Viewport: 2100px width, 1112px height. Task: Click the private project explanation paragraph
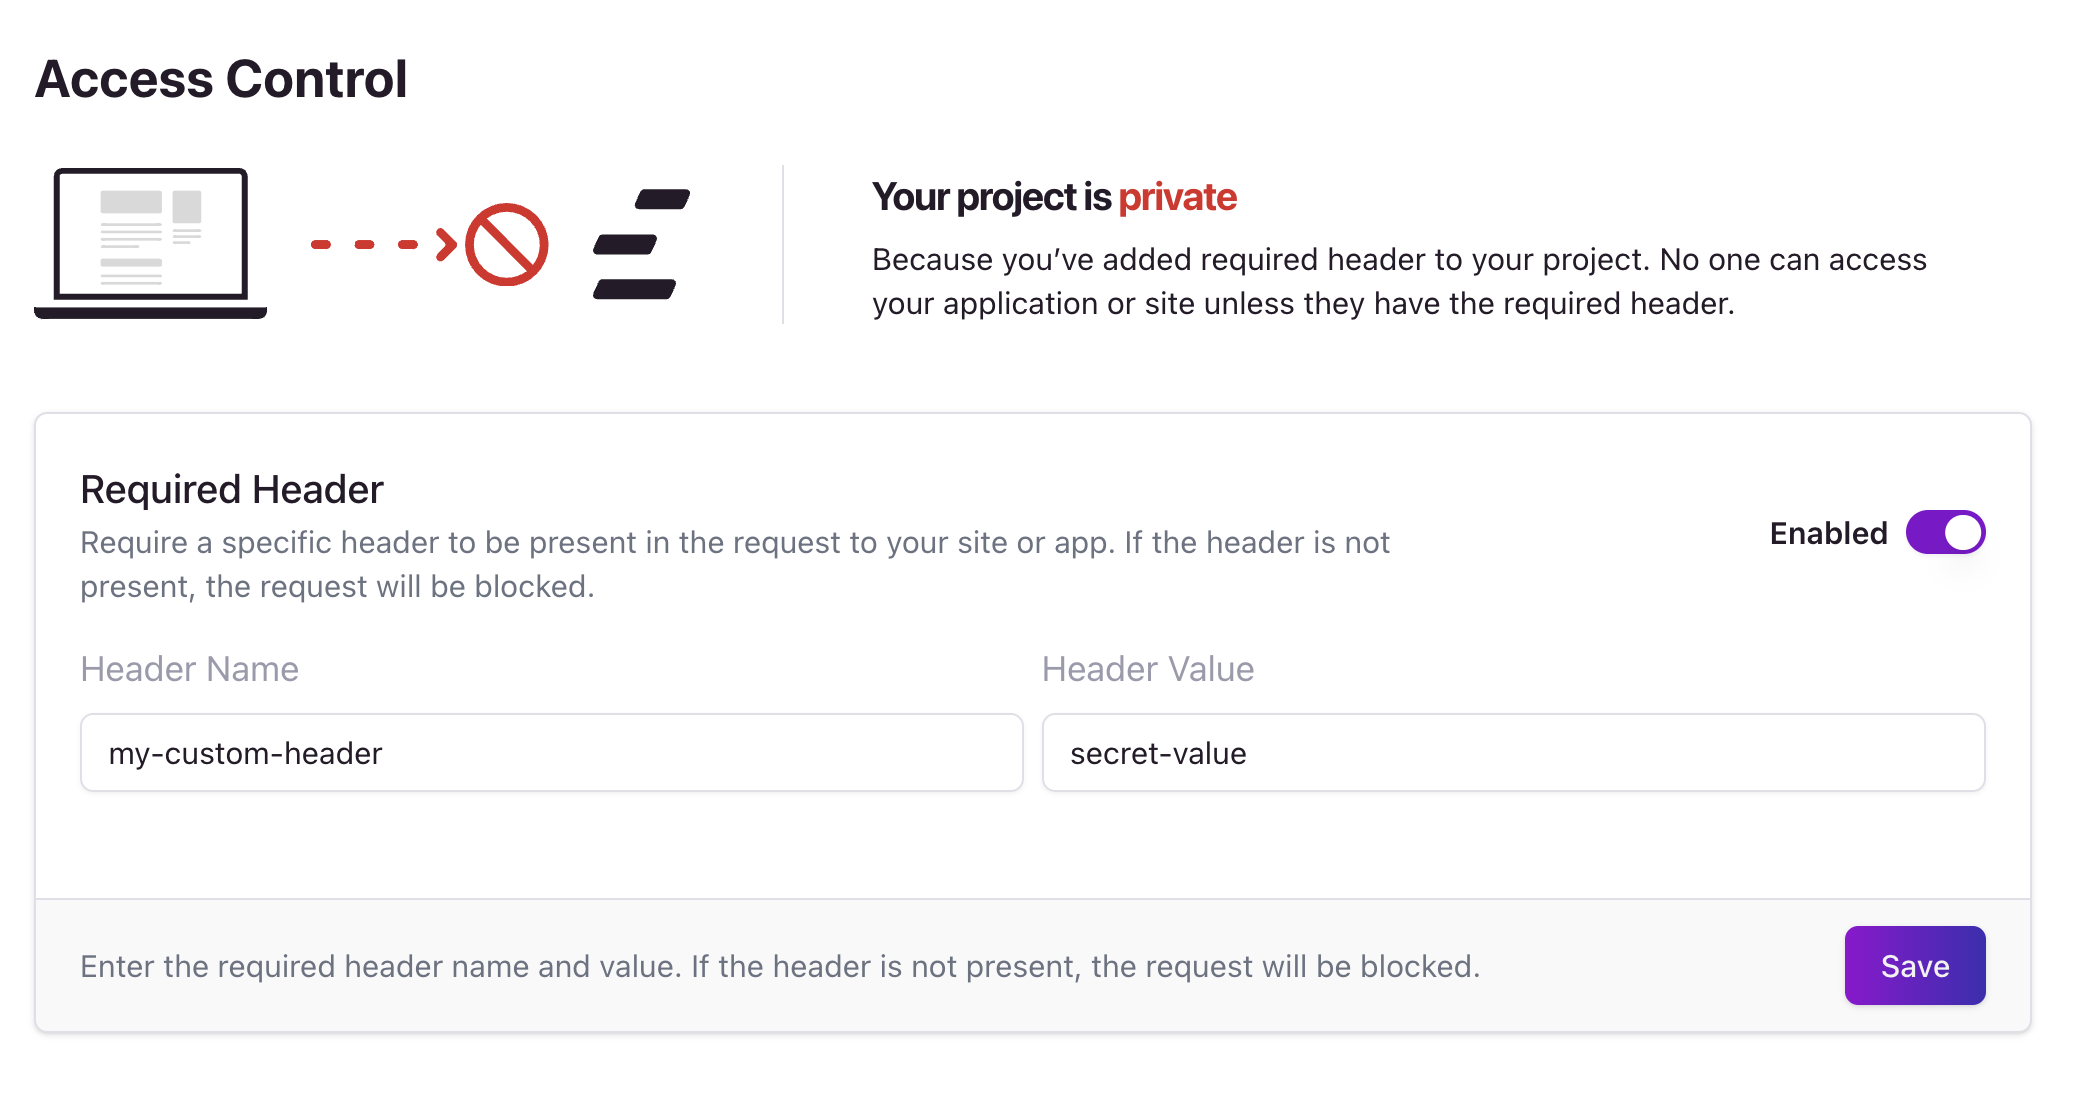coord(1399,281)
